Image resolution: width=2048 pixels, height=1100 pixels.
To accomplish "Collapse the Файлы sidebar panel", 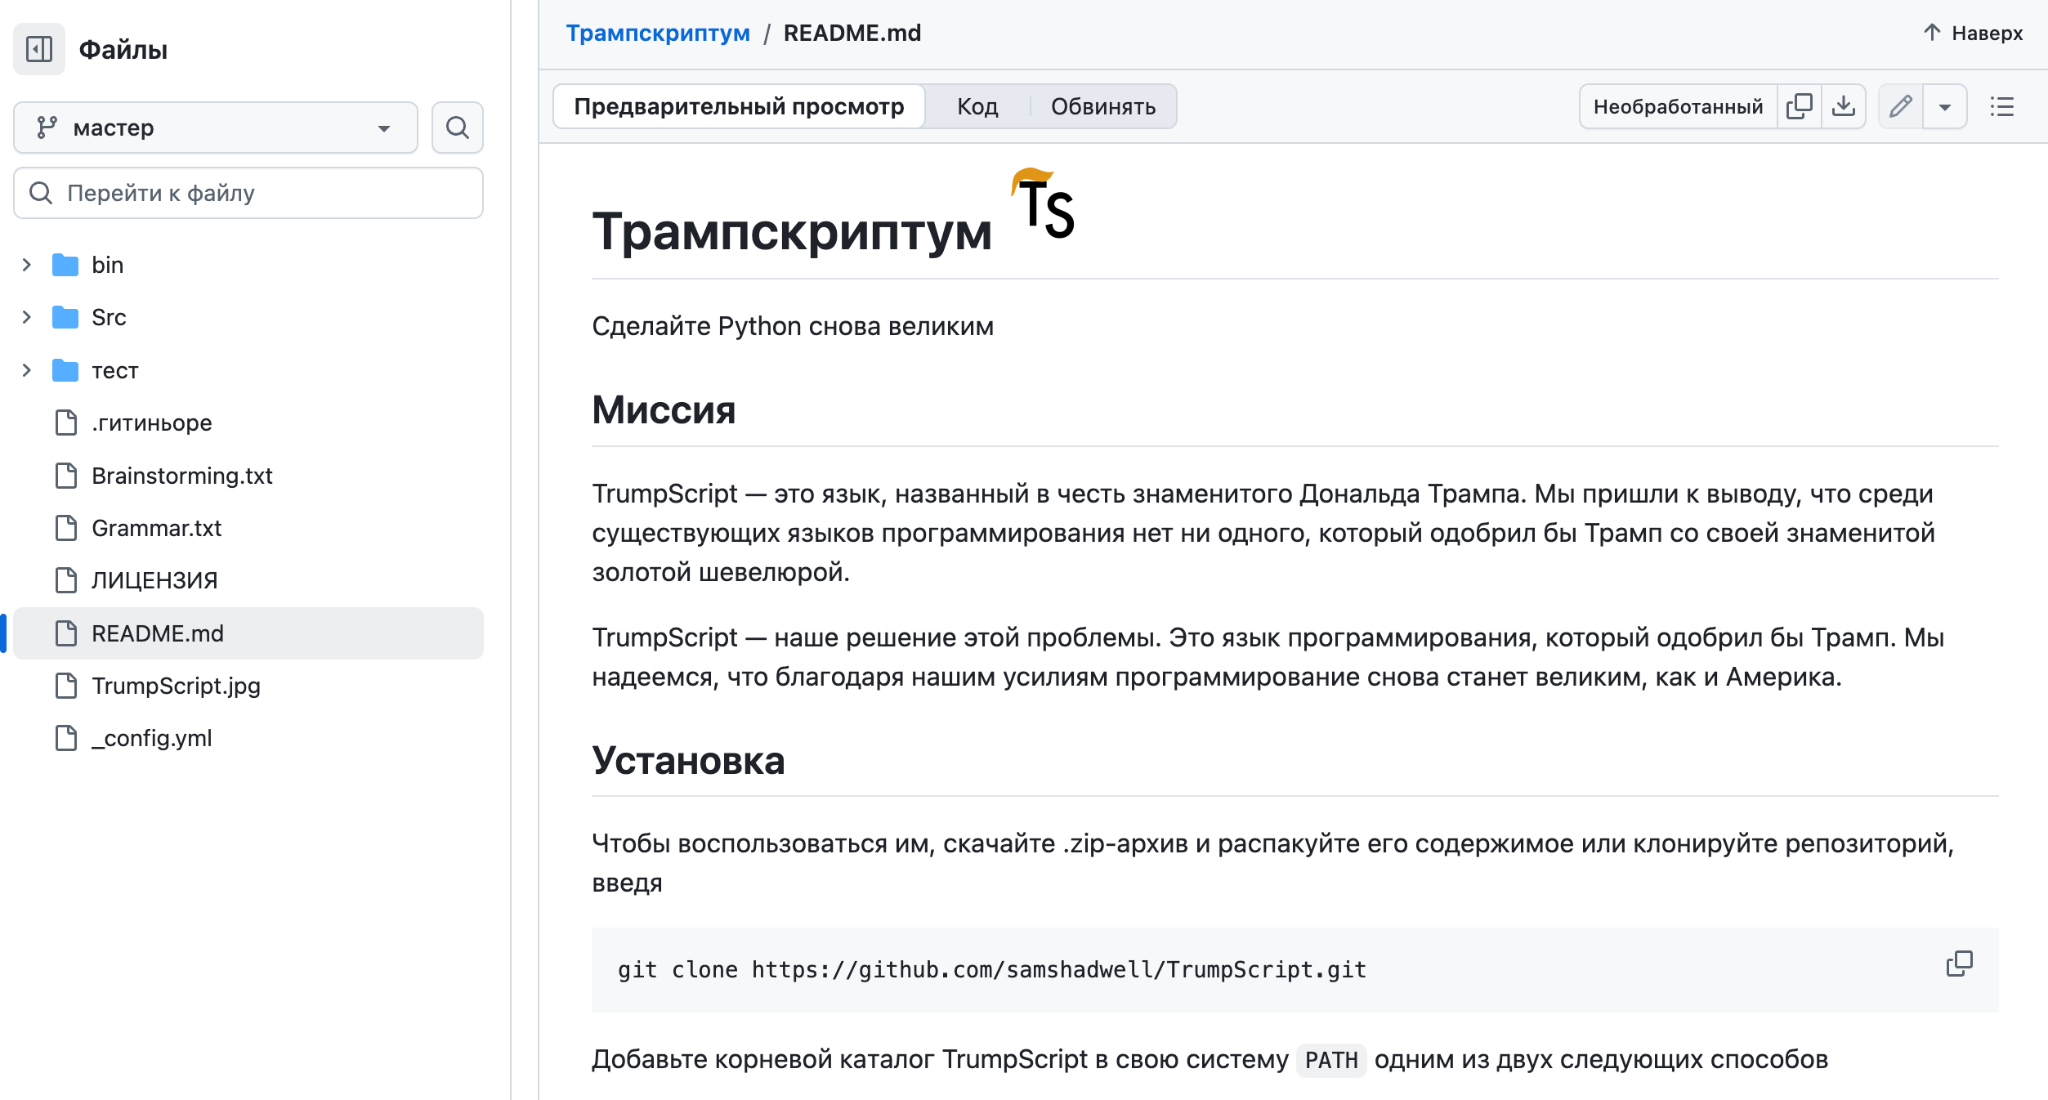I will (x=39, y=48).
